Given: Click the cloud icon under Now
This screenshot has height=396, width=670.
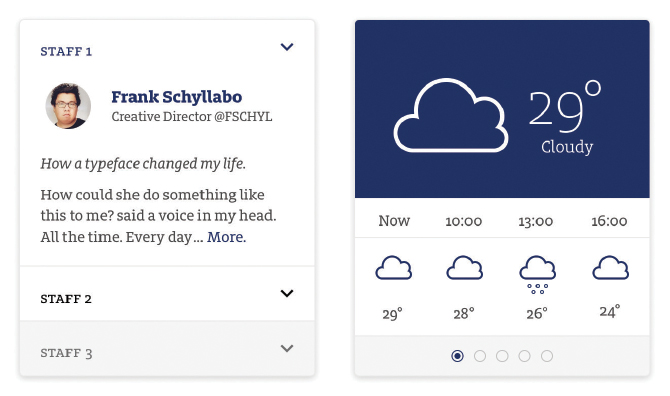Looking at the screenshot, I should 394,268.
